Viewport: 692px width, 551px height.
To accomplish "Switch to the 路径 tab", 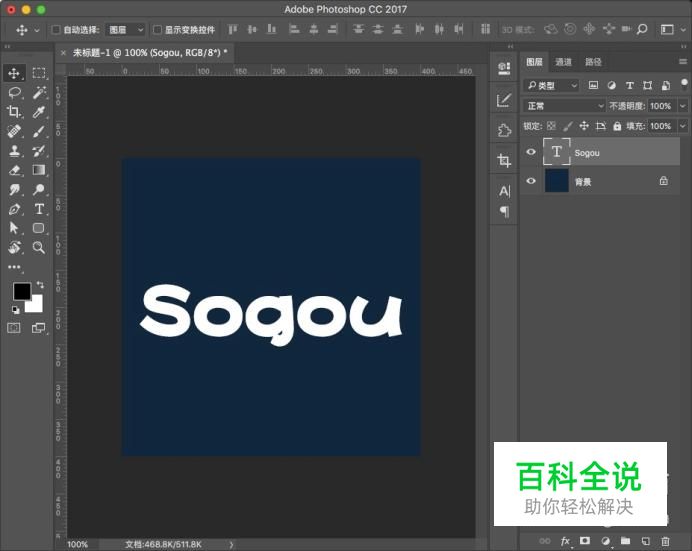I will pos(593,62).
